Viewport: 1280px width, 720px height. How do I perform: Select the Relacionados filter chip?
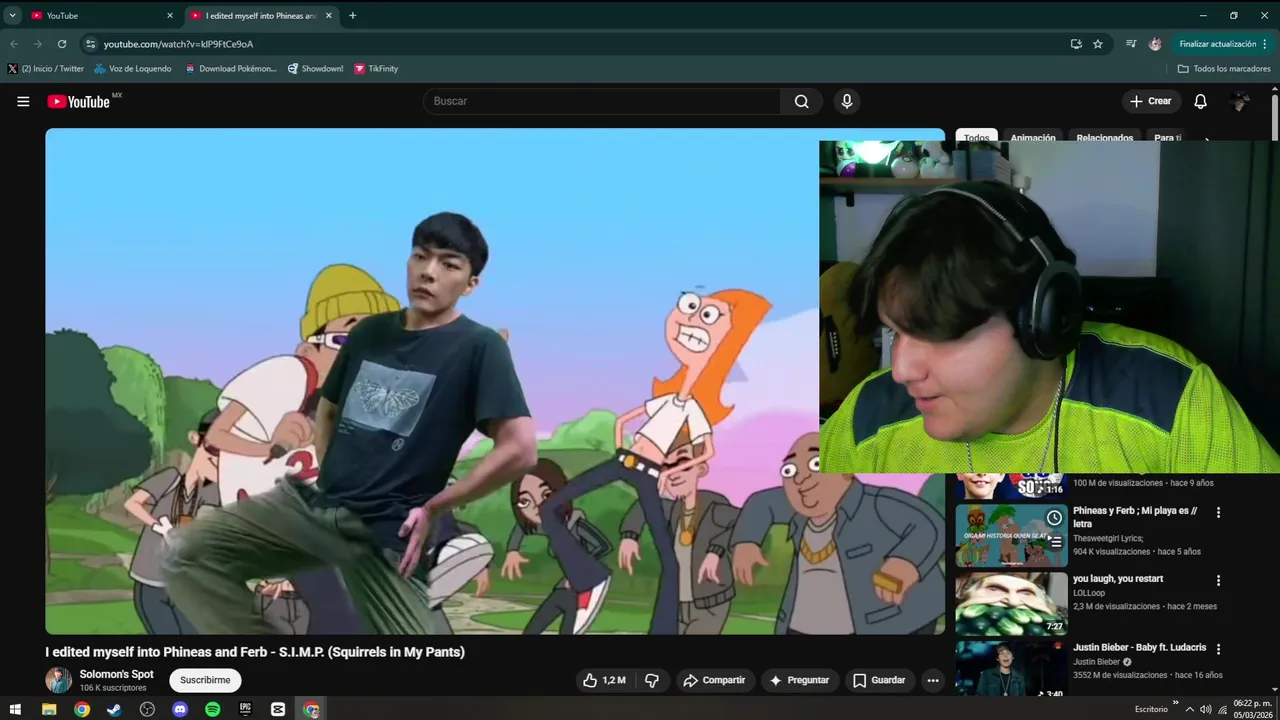coord(1104,138)
